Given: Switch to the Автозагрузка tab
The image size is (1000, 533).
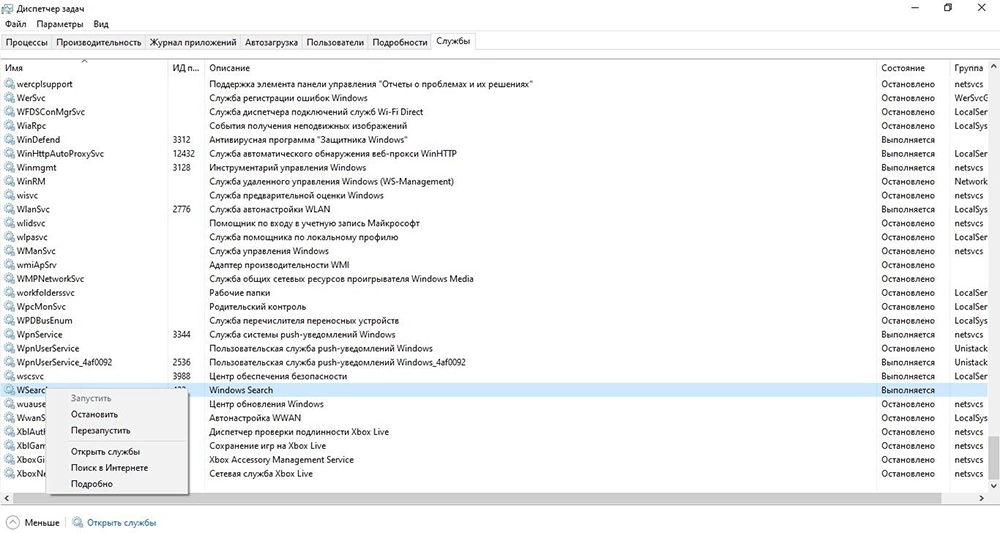Looking at the screenshot, I should 271,43.
